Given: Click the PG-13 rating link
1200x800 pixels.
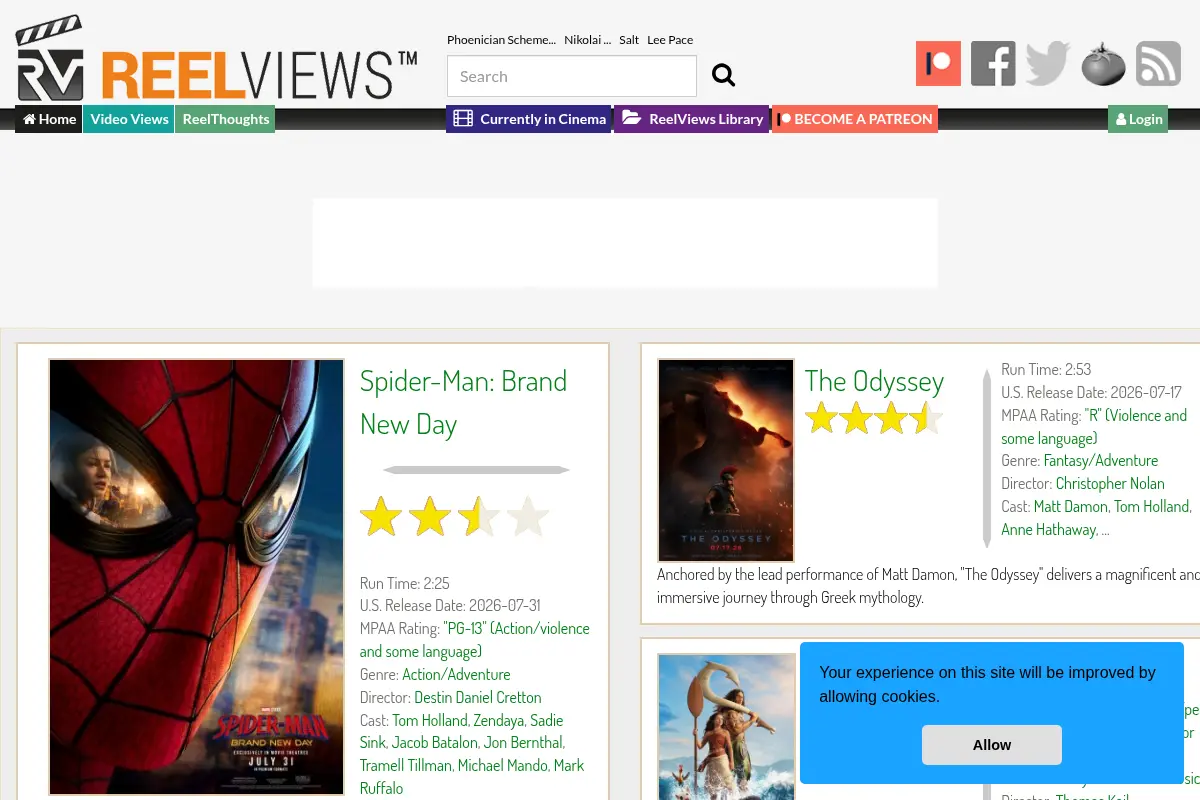Looking at the screenshot, I should pyautogui.click(x=475, y=640).
